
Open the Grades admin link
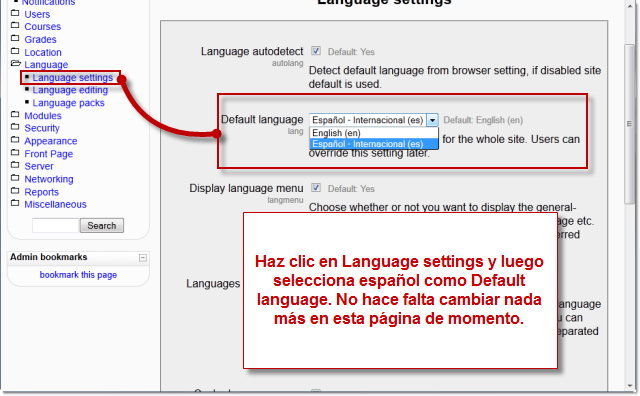tap(40, 40)
